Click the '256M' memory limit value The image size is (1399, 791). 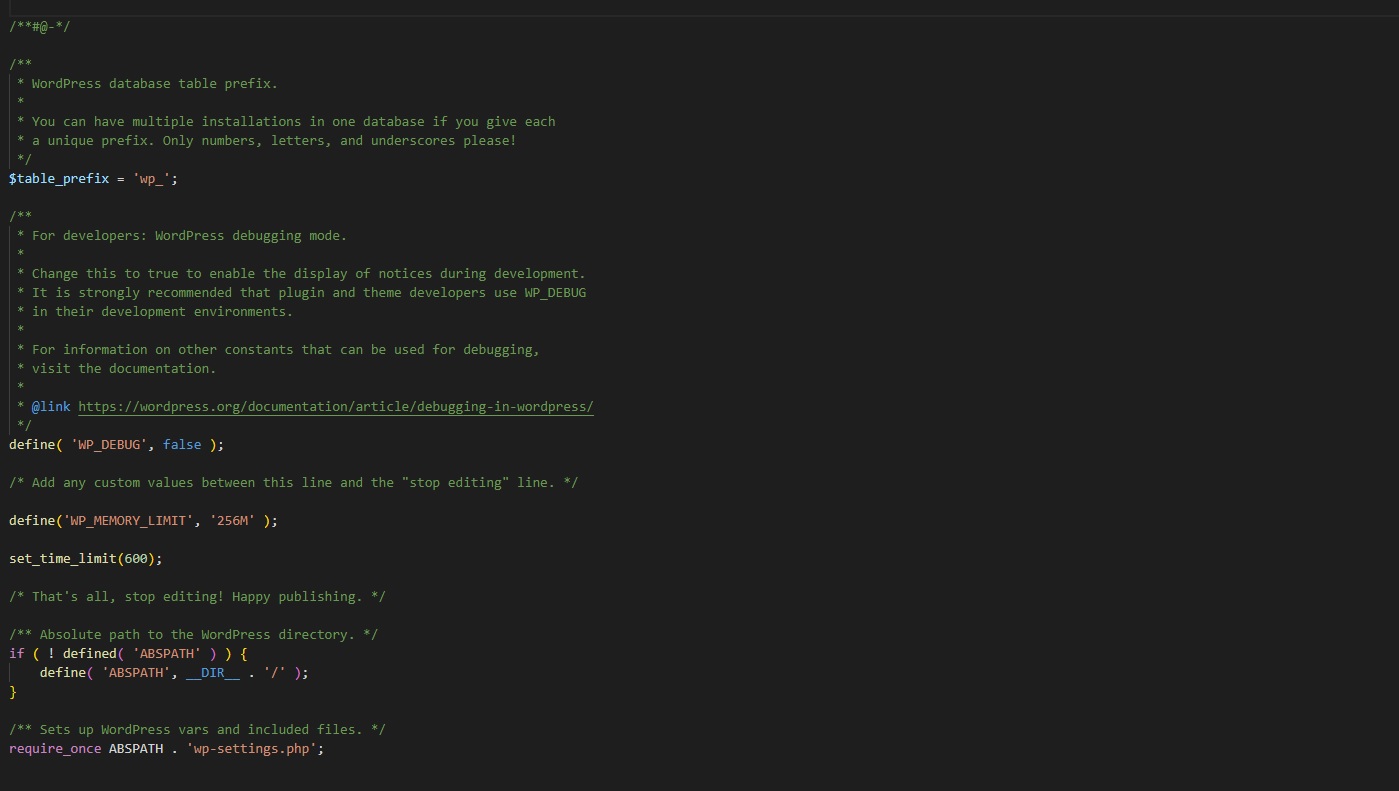233,521
